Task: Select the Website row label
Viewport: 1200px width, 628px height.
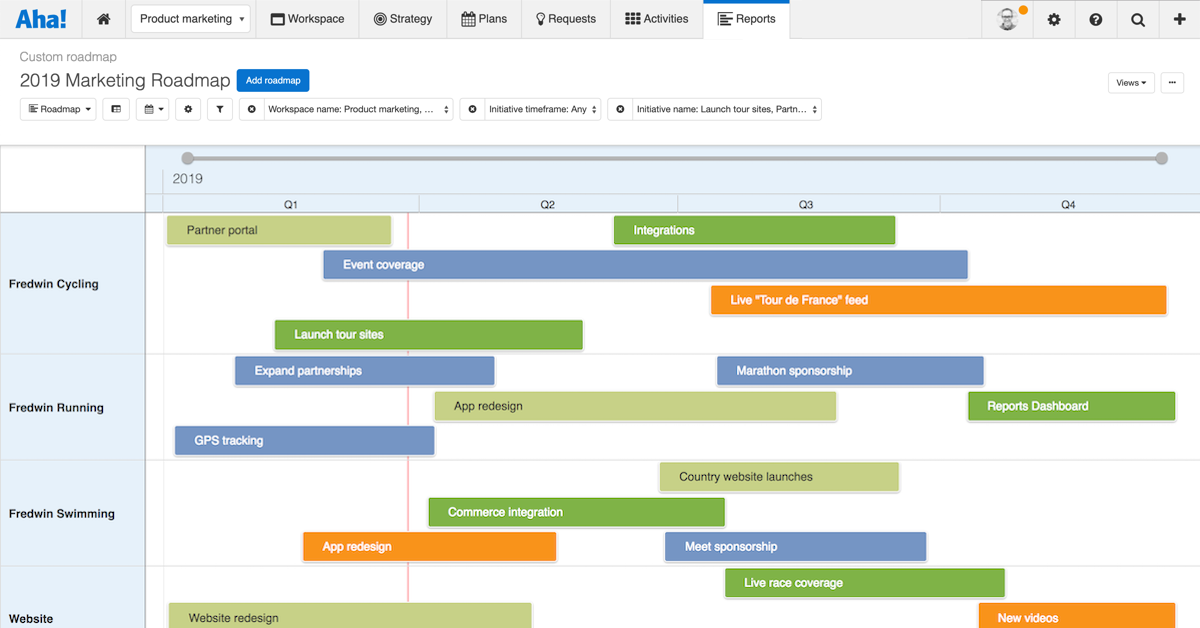Action: (x=31, y=619)
